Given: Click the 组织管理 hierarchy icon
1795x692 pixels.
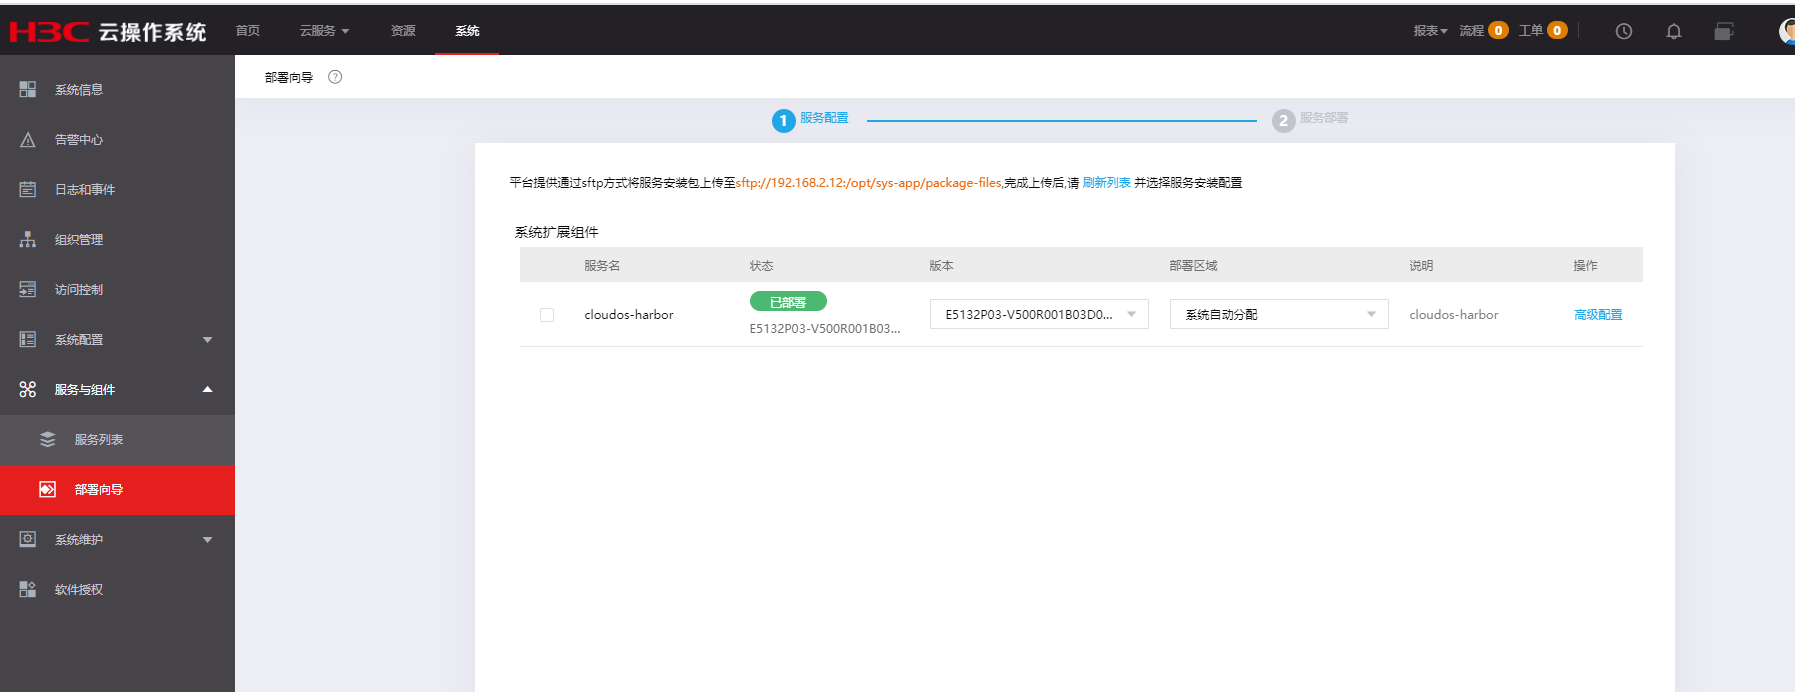Looking at the screenshot, I should pyautogui.click(x=28, y=240).
